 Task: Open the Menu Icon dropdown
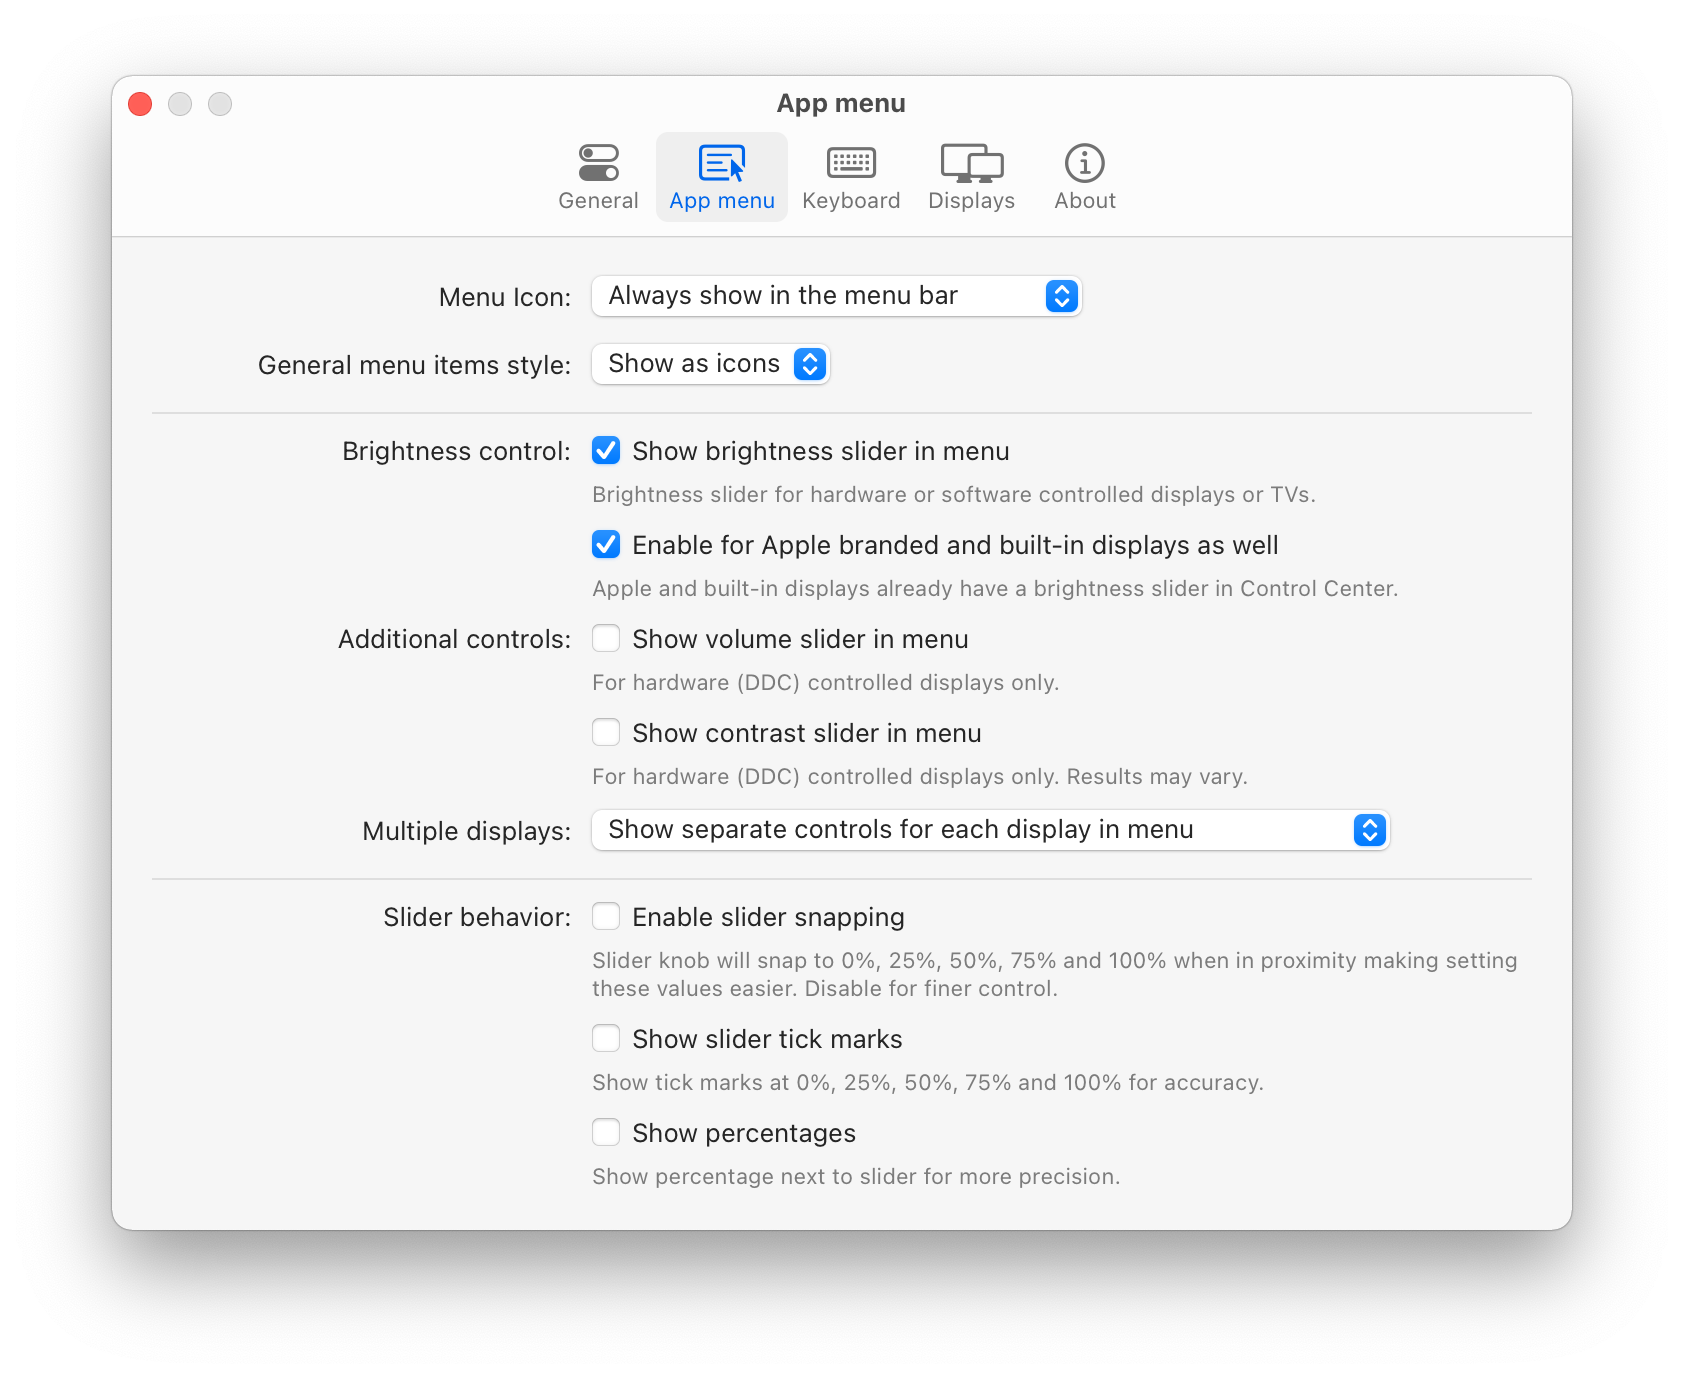click(836, 296)
